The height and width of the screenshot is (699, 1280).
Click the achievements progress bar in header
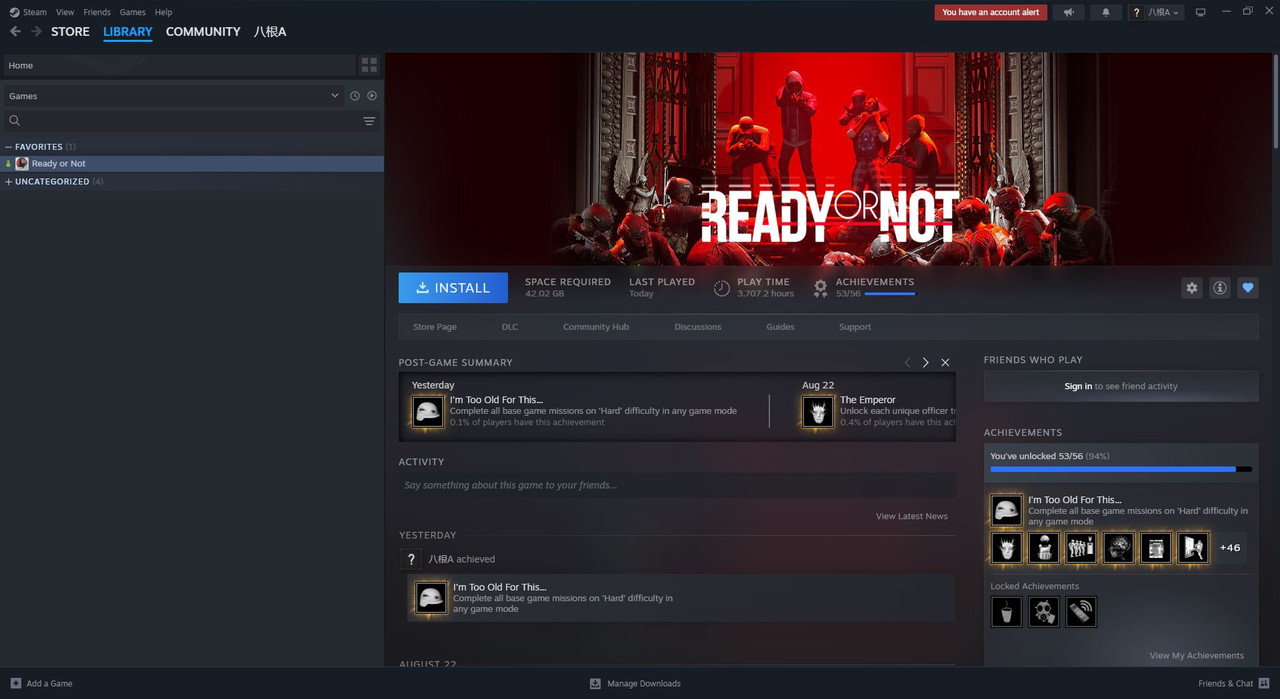[889, 294]
